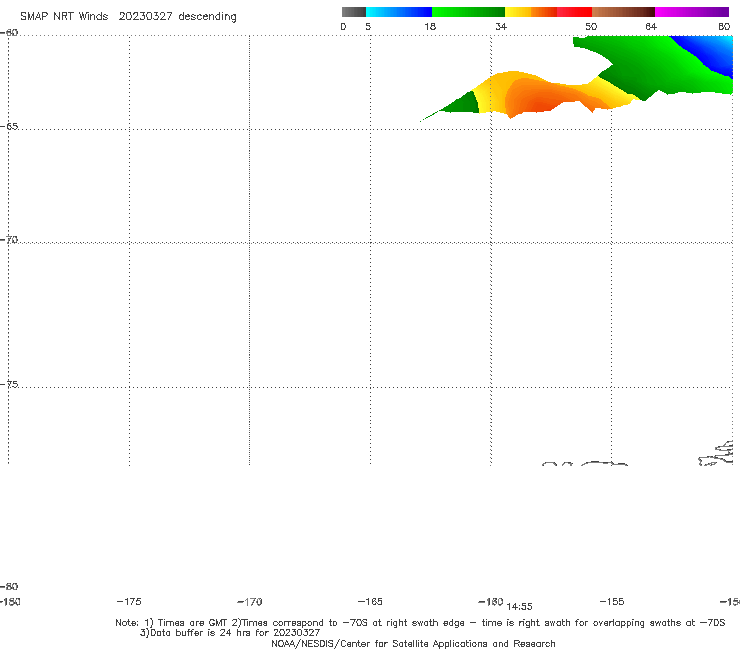The image size is (740, 650).
Task: Pick the gray 0–5 segment of the color bar
Action: pos(353,12)
